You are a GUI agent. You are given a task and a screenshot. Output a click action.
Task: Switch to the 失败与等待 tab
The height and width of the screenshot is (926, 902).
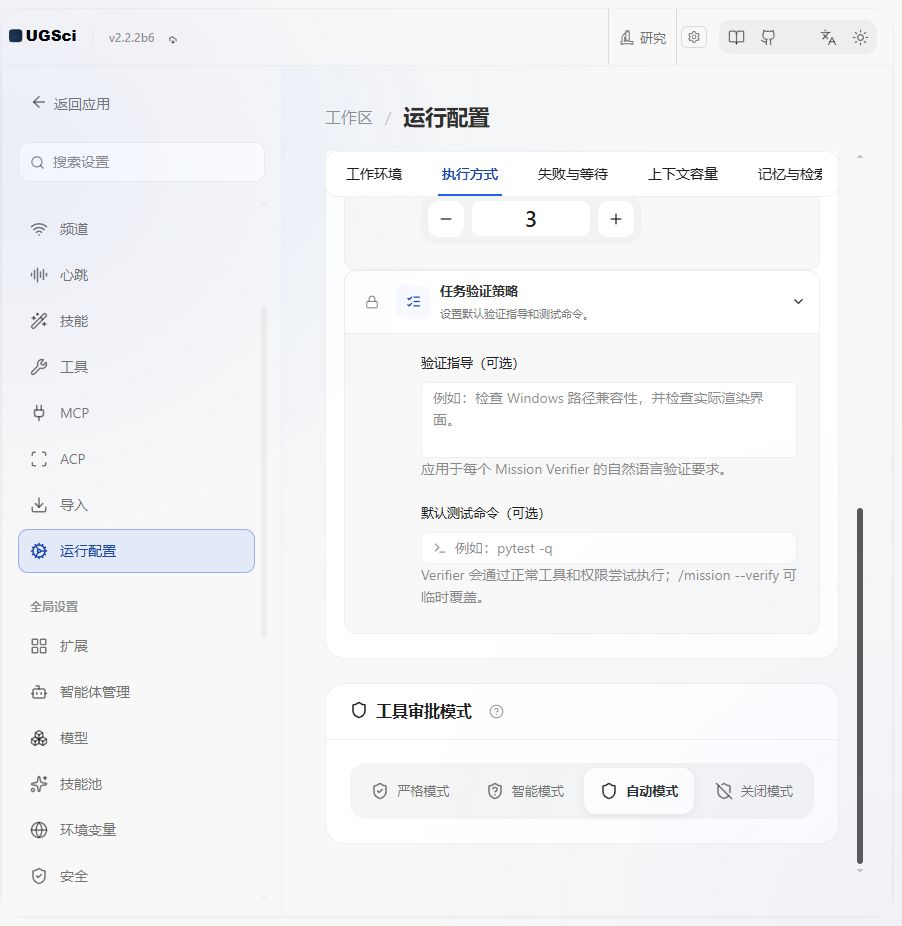pyautogui.click(x=572, y=174)
